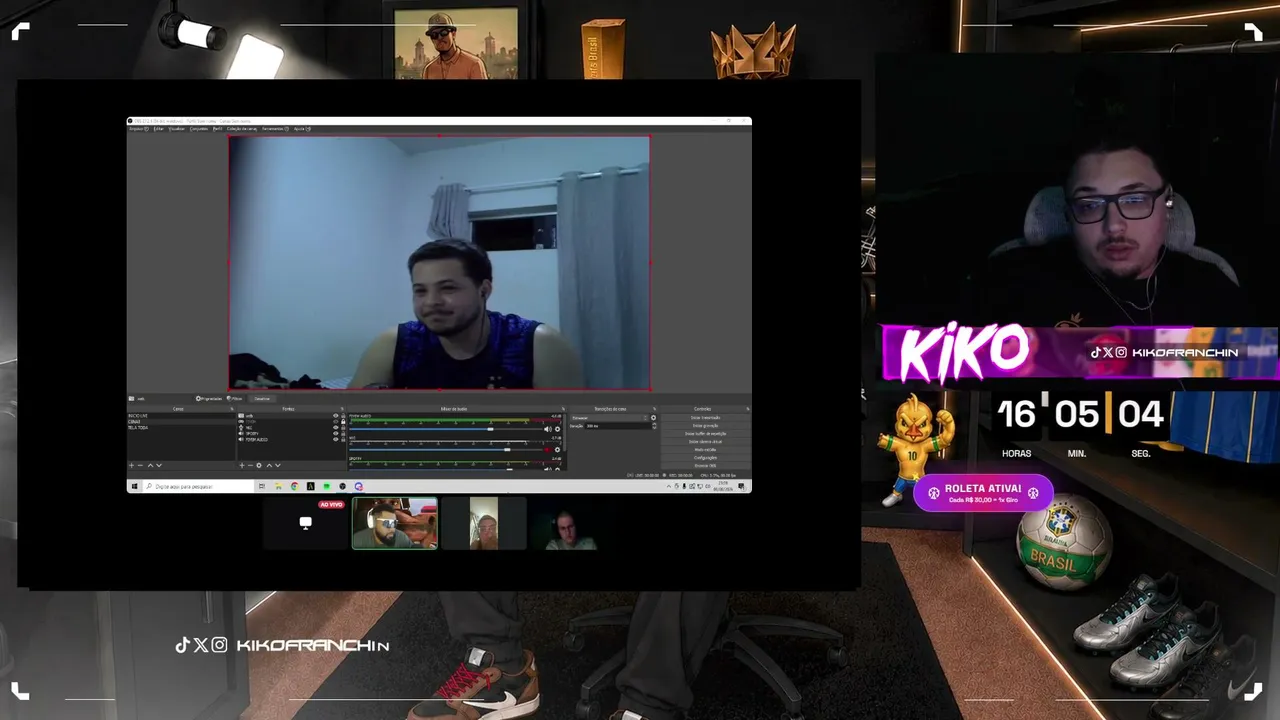Open source properties gear in Fontes panel

pyautogui.click(x=259, y=465)
